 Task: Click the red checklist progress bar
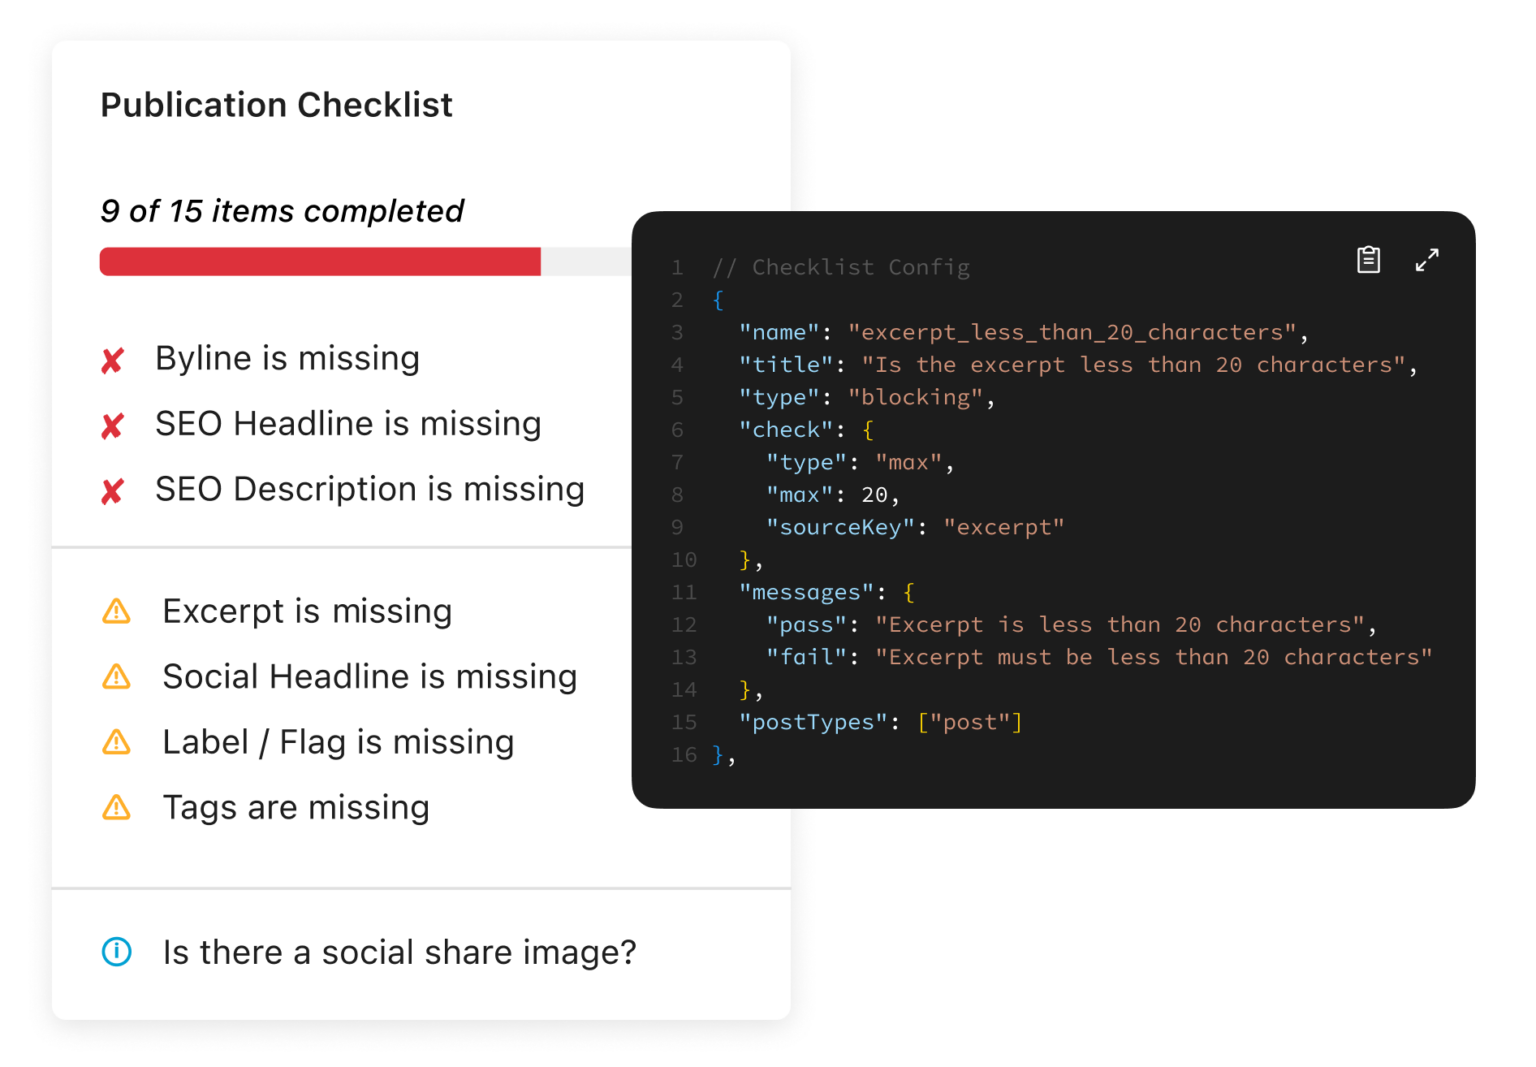pos(320,262)
